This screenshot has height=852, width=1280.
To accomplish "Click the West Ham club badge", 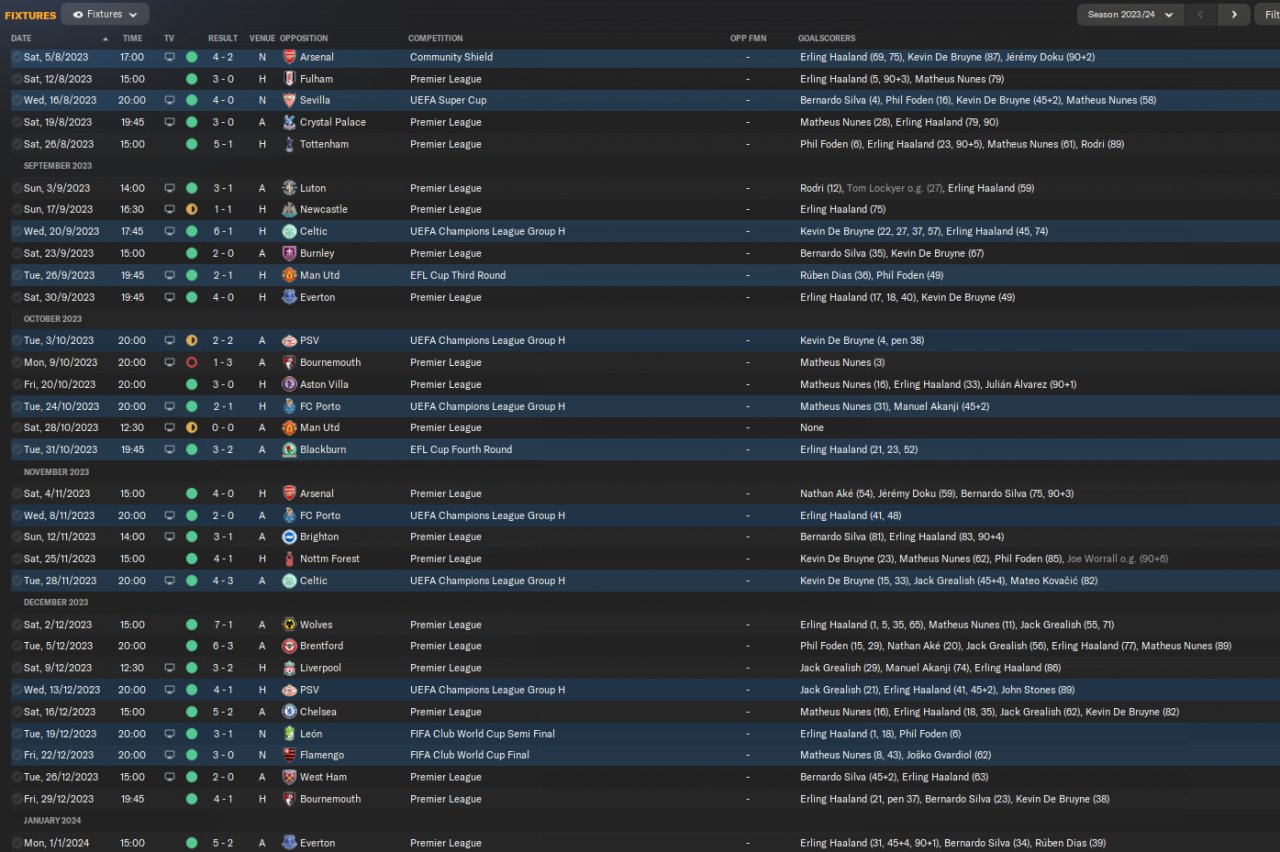I will coord(290,777).
